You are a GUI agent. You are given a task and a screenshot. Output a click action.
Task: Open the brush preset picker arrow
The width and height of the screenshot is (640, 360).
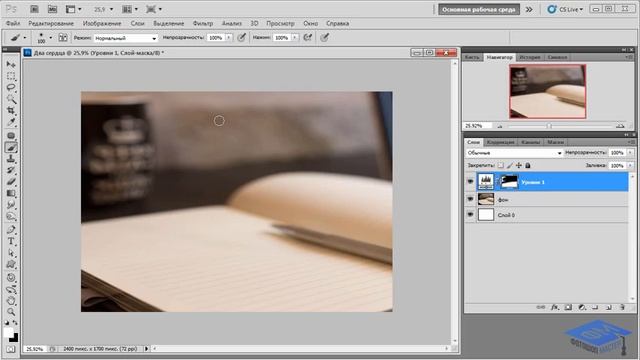click(x=51, y=38)
